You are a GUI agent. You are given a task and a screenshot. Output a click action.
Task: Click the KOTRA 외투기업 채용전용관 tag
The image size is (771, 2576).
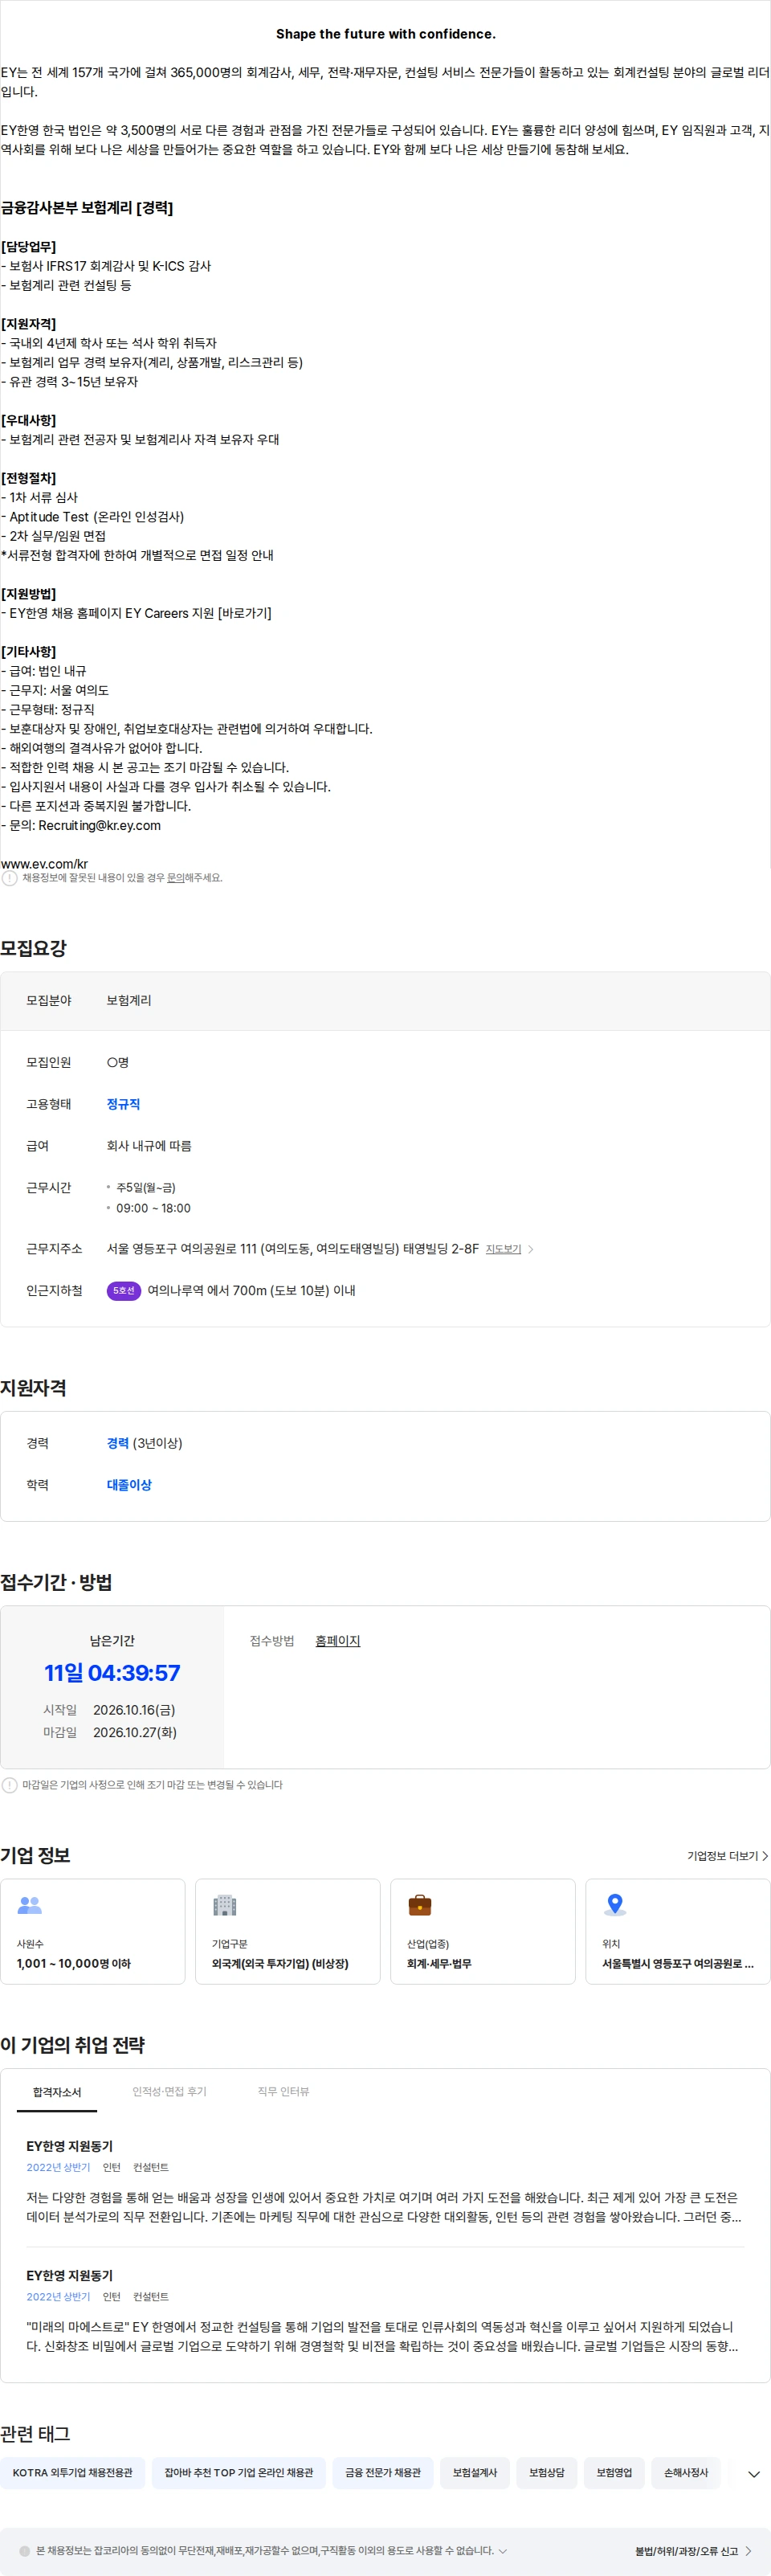point(72,2473)
